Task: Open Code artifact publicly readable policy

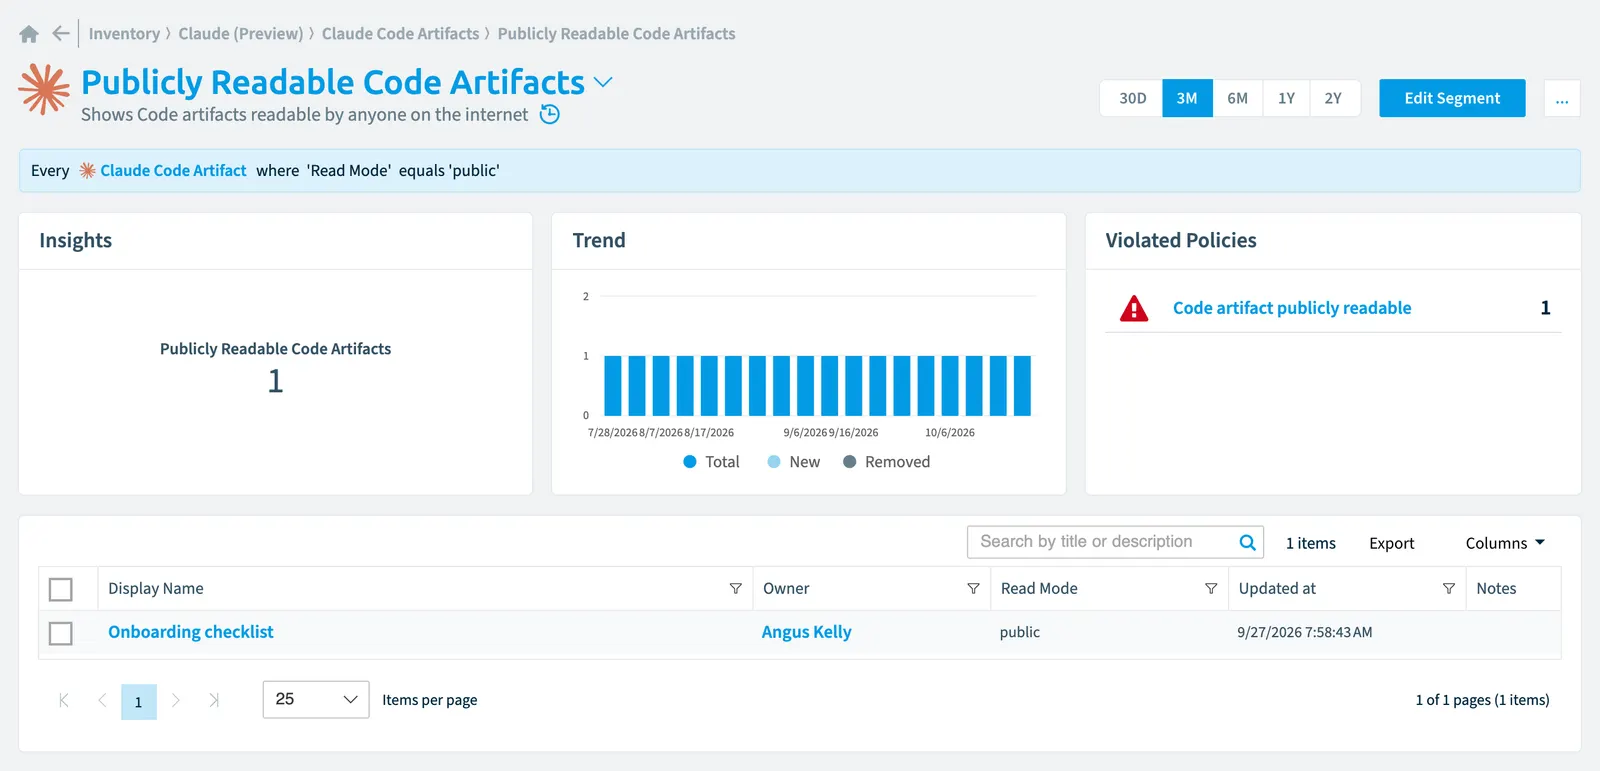Action: click(x=1292, y=308)
